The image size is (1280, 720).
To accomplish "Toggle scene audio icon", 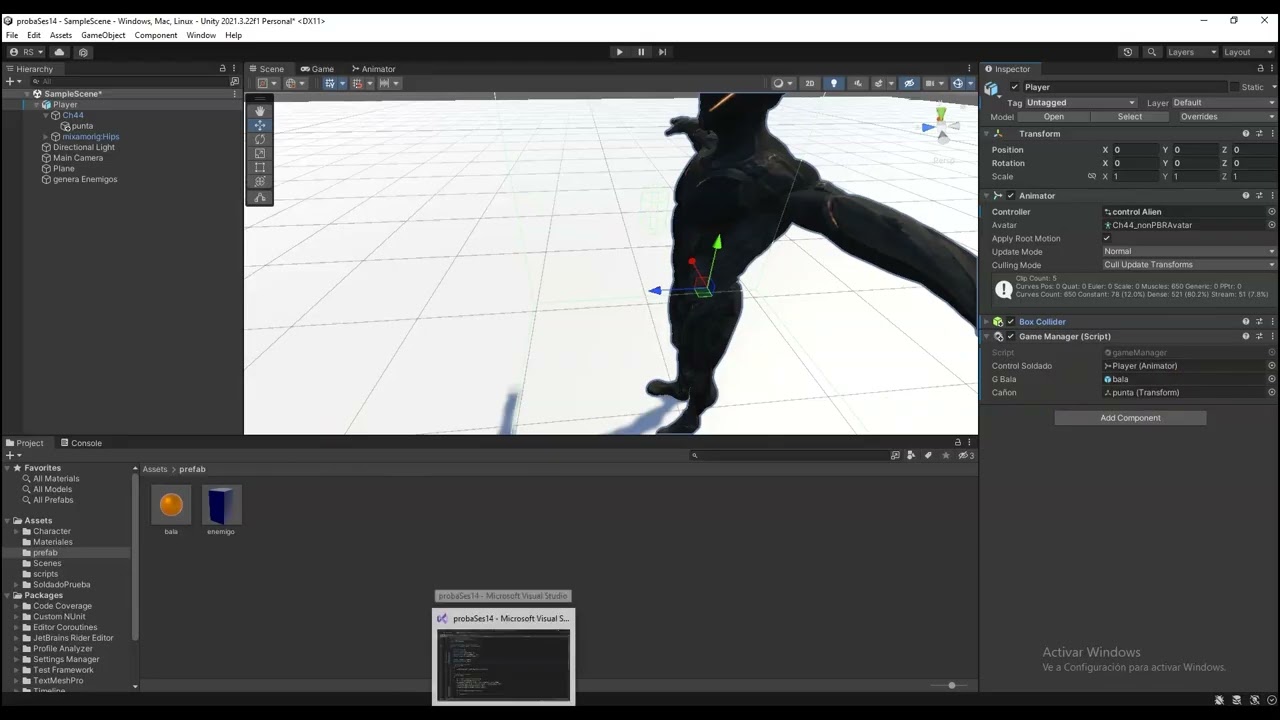I will [856, 83].
